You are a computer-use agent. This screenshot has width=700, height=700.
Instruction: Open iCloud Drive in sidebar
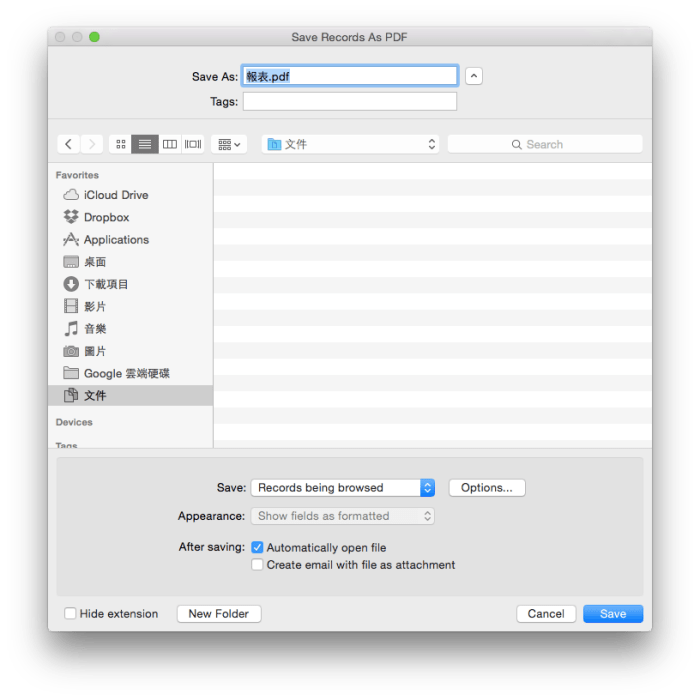click(x=115, y=195)
